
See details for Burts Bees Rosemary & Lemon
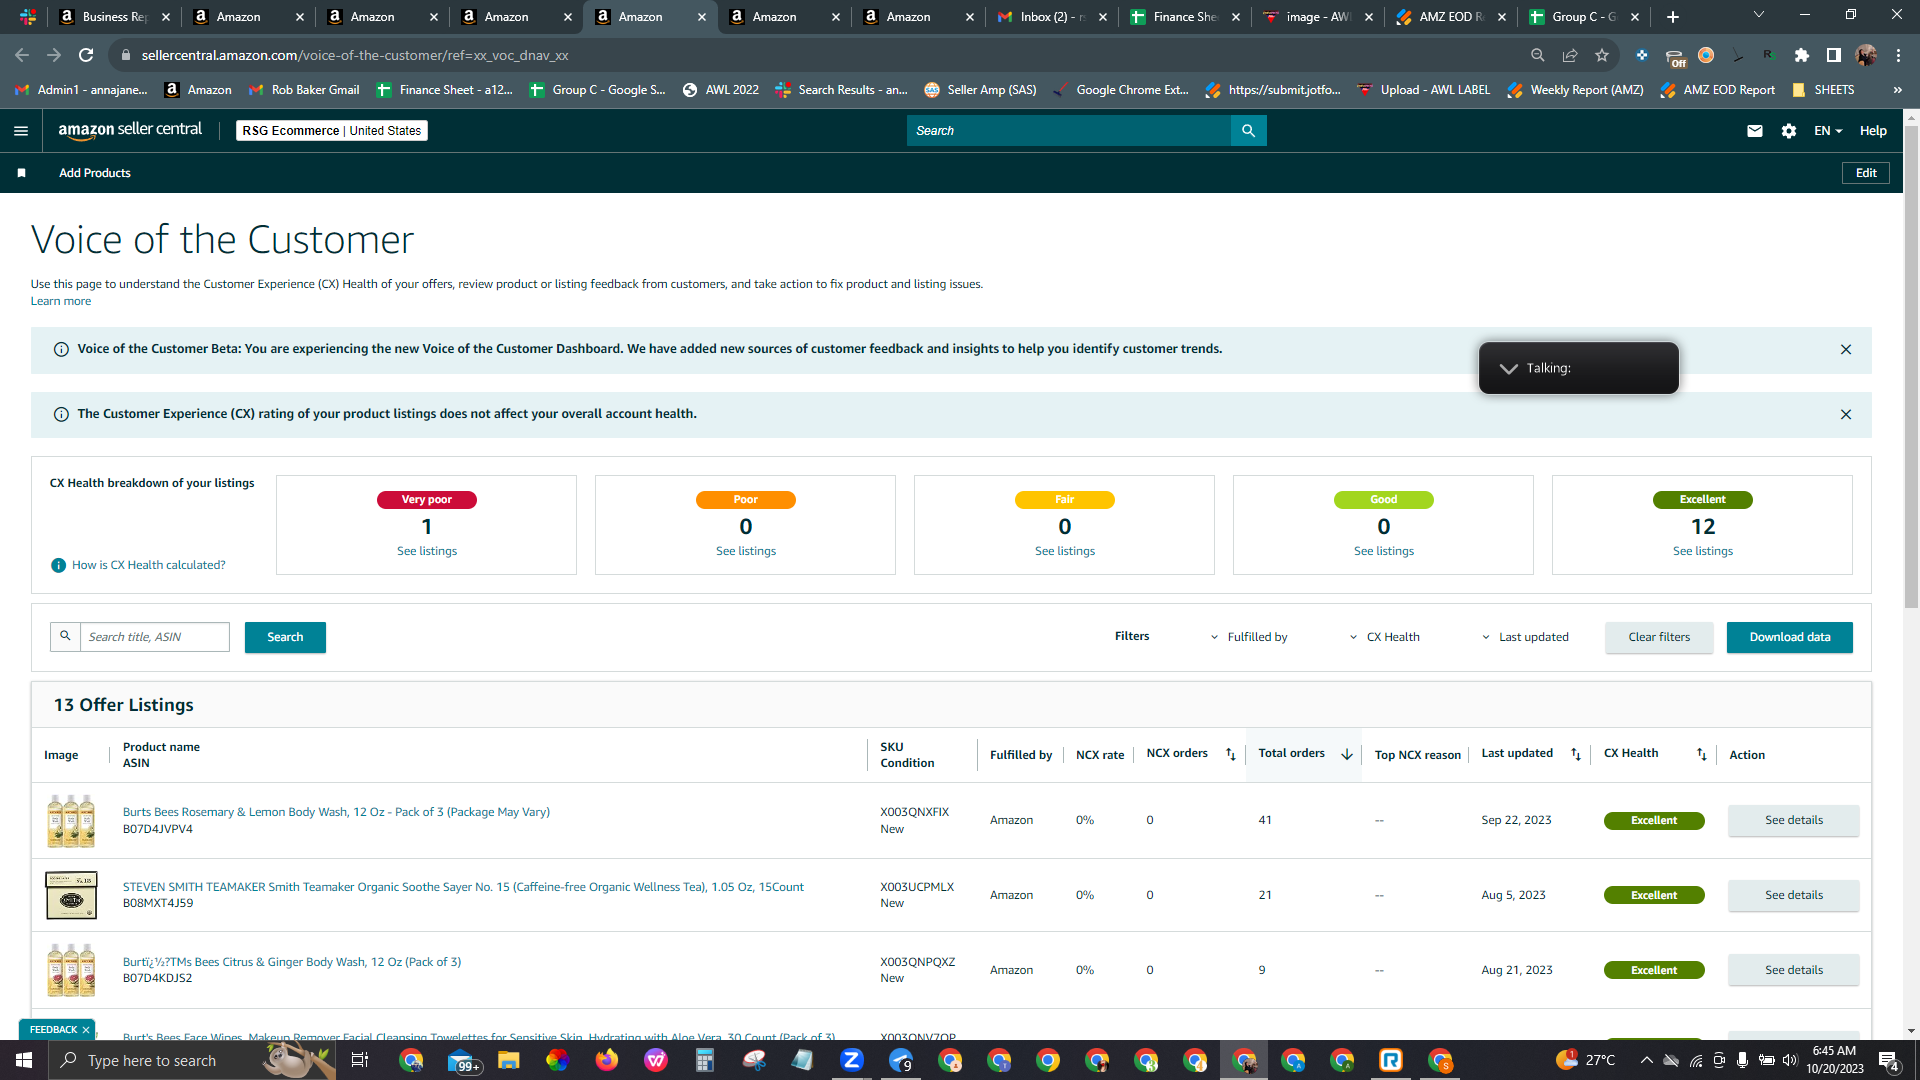click(1794, 821)
